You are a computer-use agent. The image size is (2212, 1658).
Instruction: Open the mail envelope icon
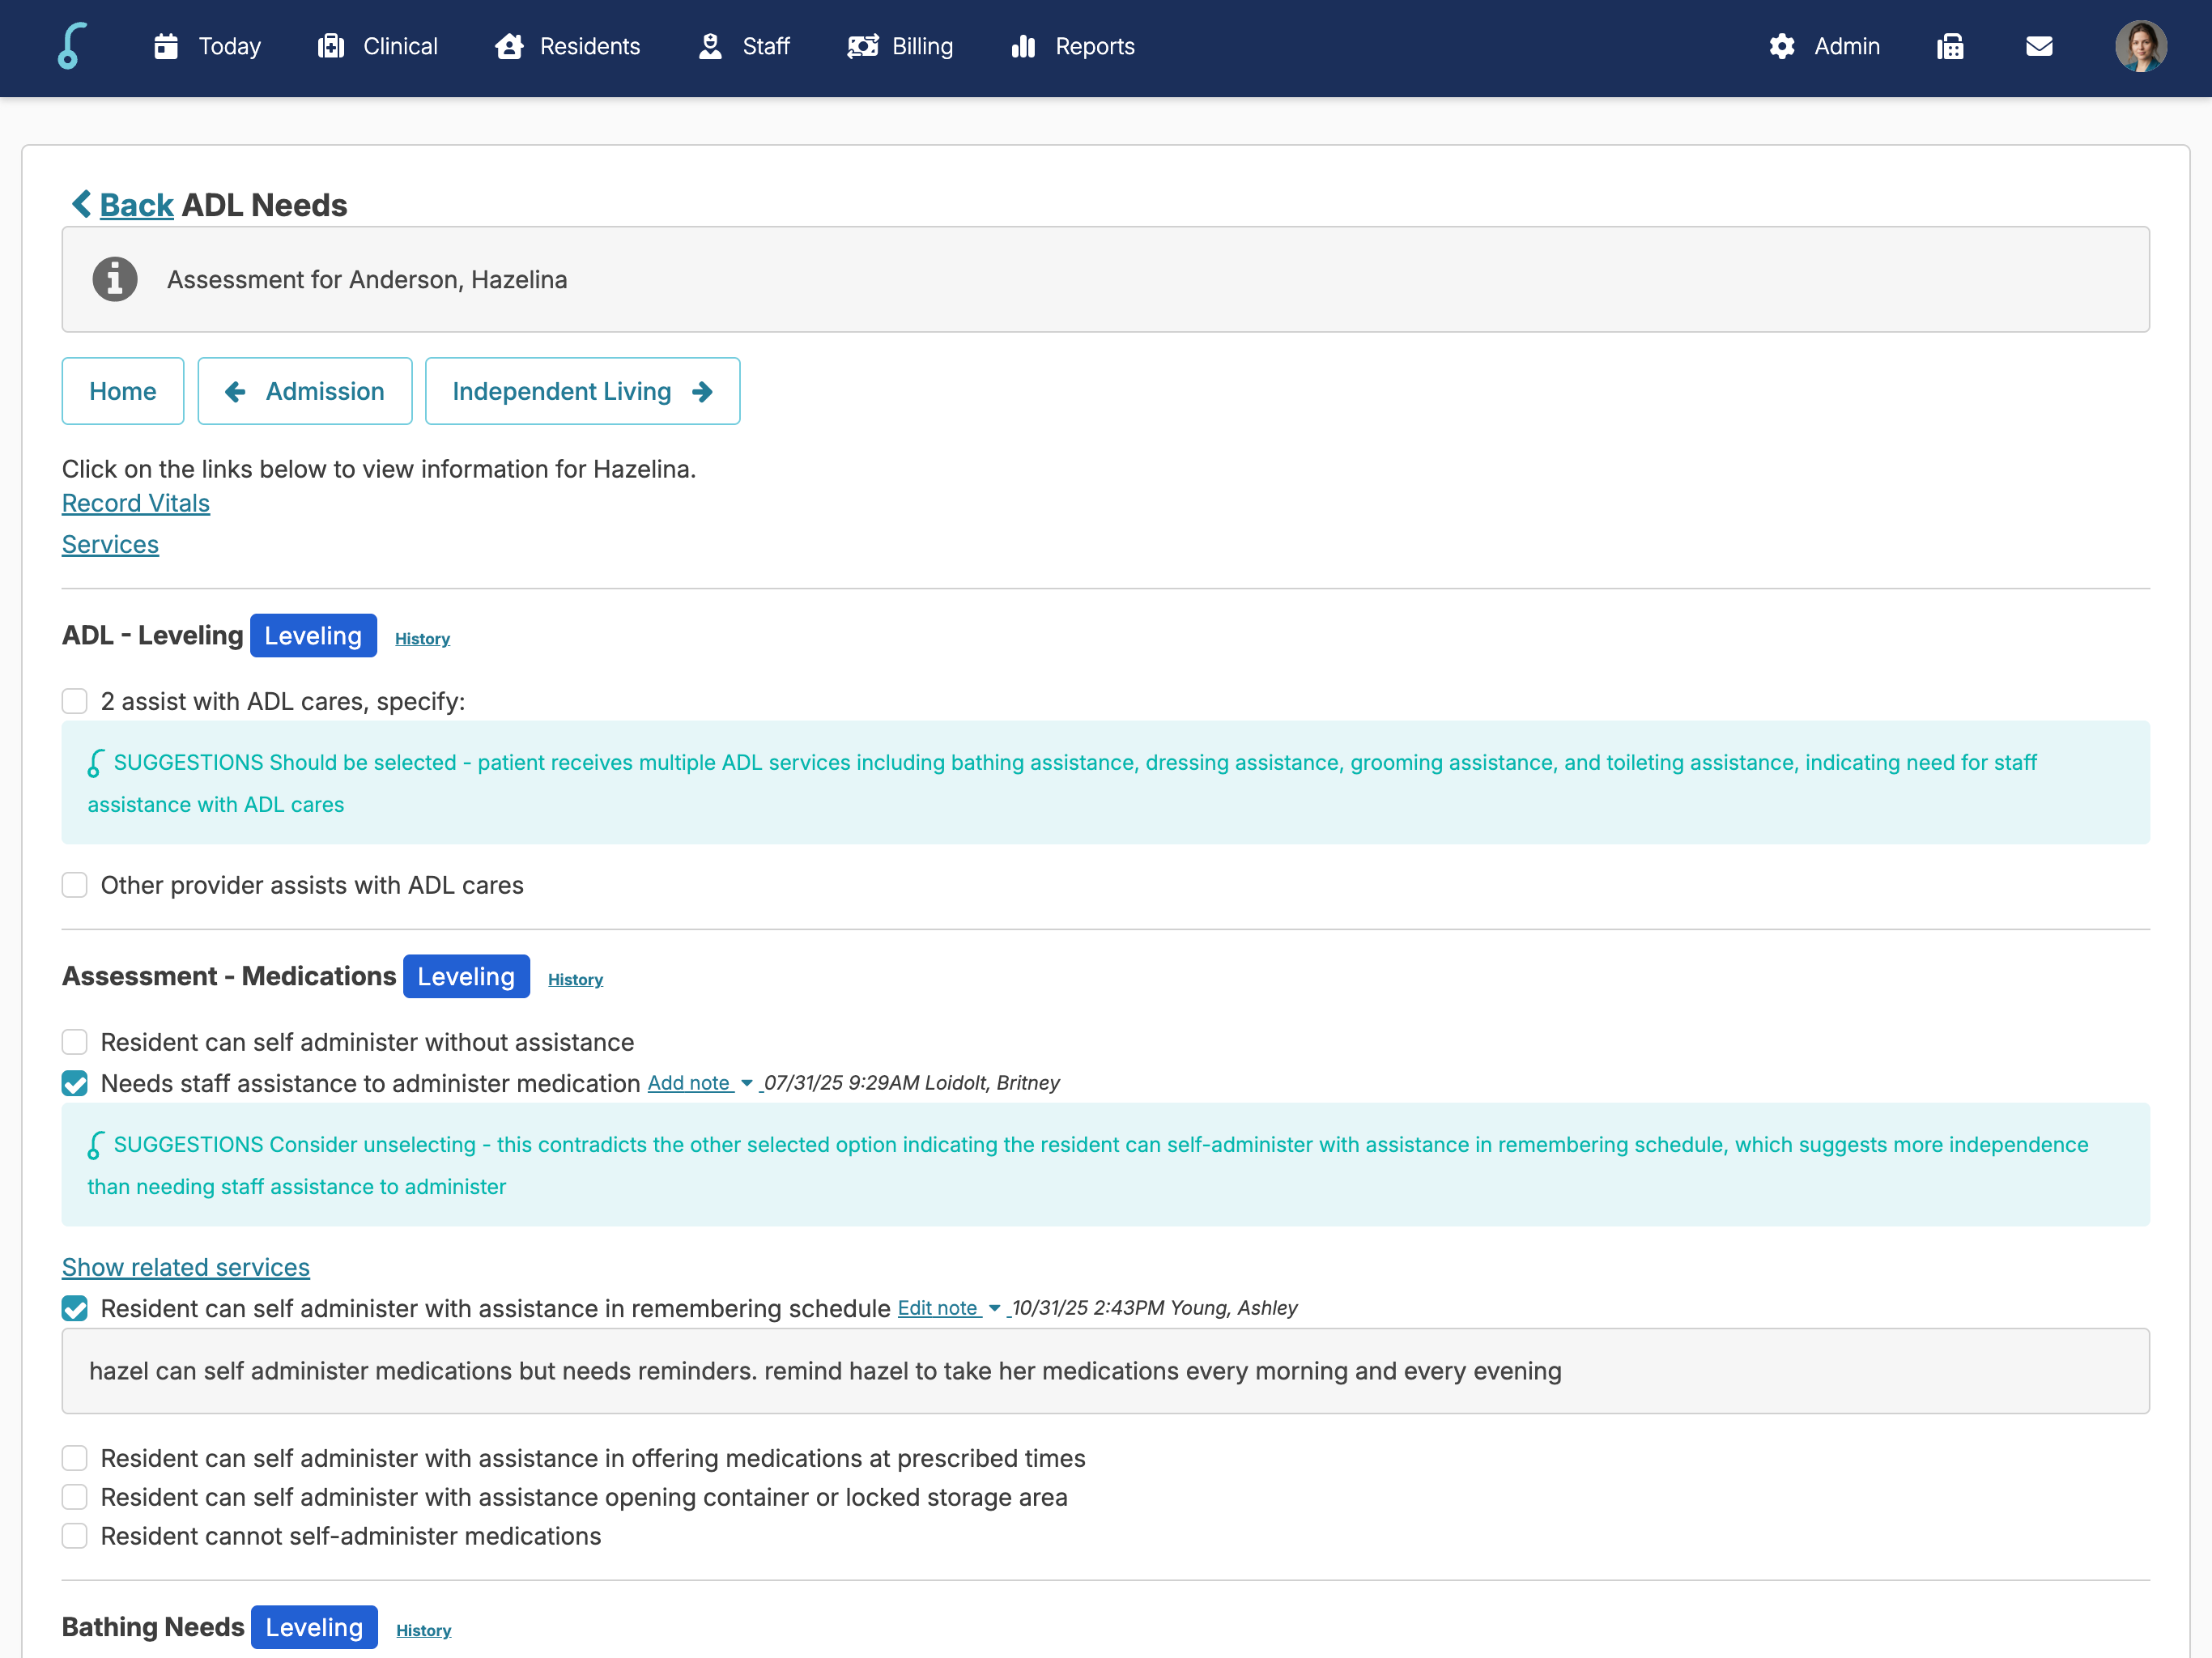pos(2039,46)
